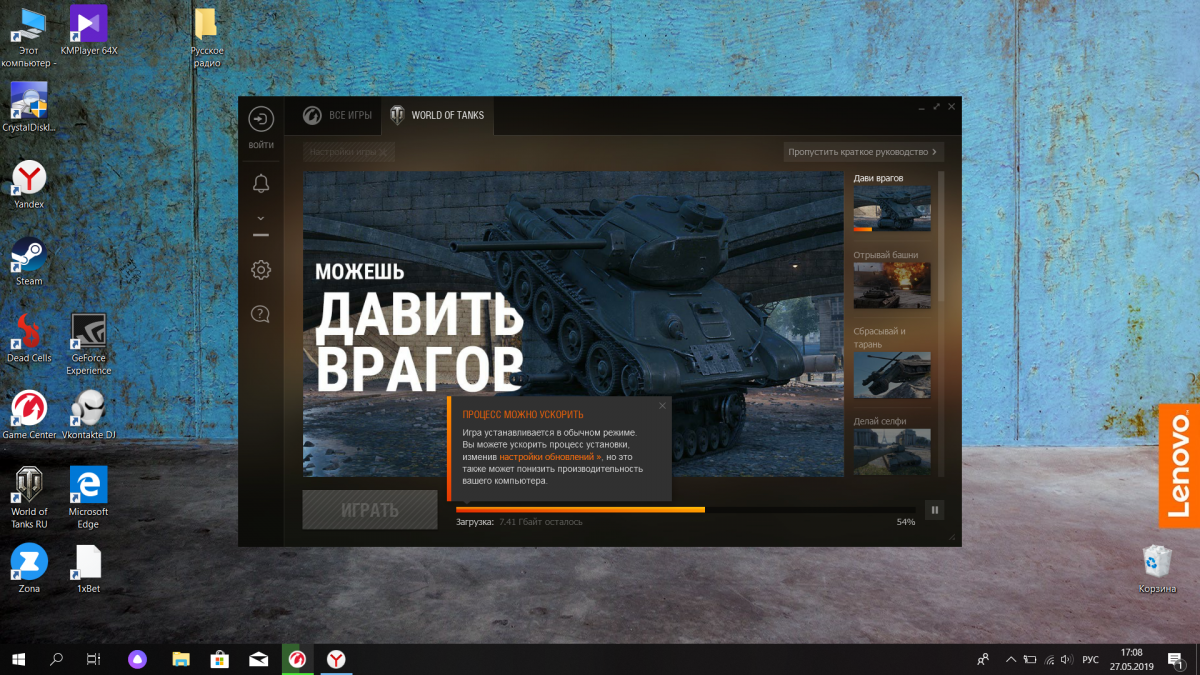Image resolution: width=1200 pixels, height=675 pixels.
Task: Select World of Tanks RU desktop icon
Action: (x=29, y=499)
